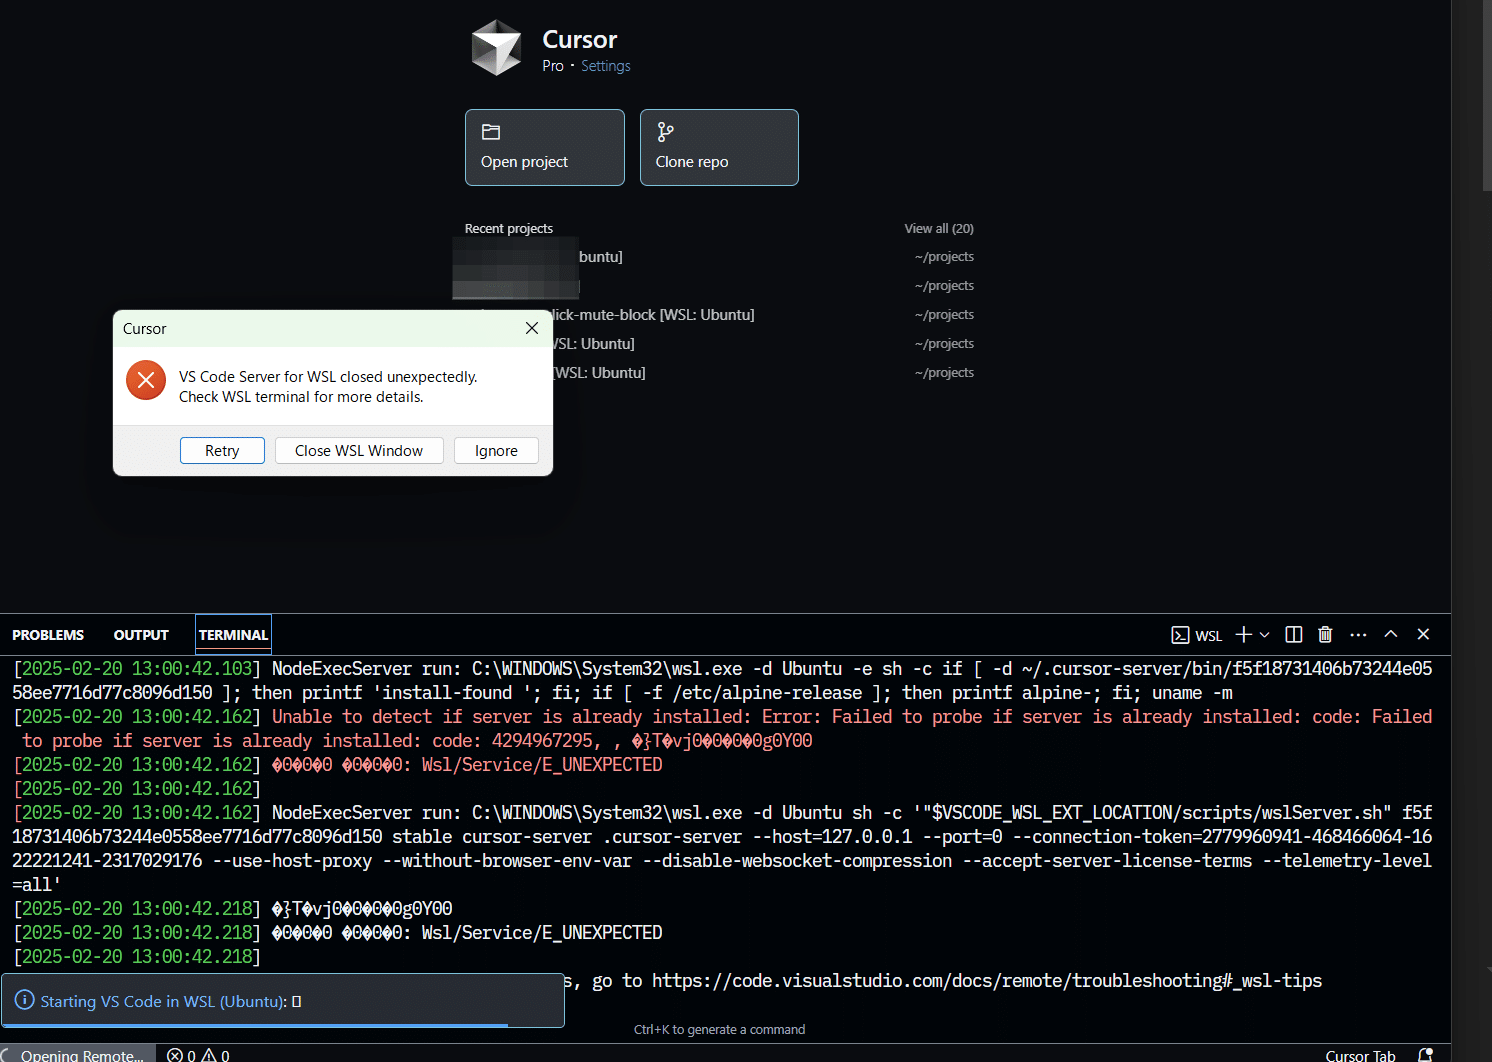Click the editor vertical scrollbar

click(x=1486, y=95)
